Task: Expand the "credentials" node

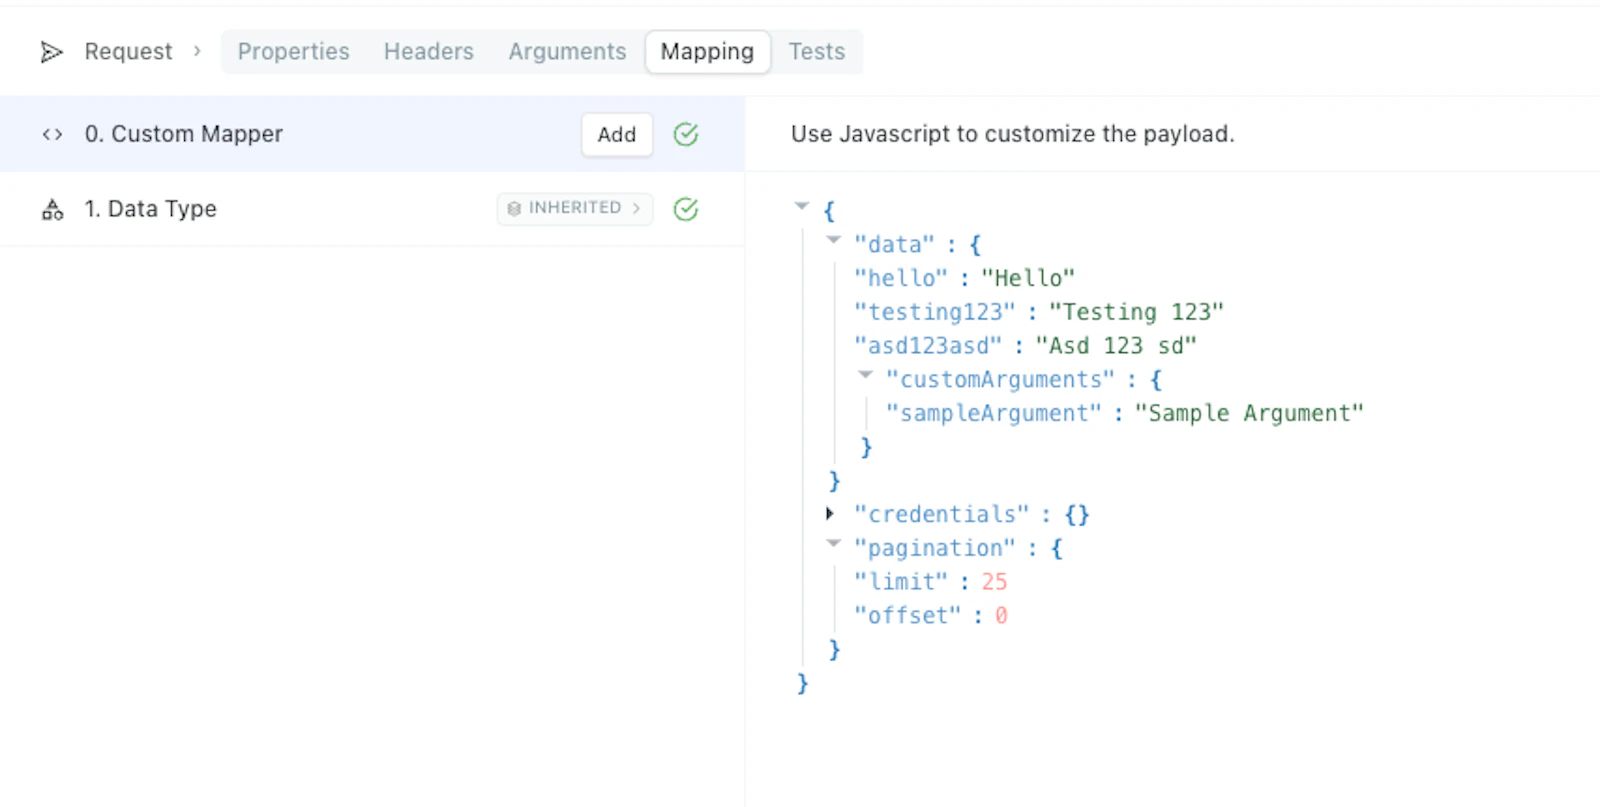Action: click(x=829, y=513)
